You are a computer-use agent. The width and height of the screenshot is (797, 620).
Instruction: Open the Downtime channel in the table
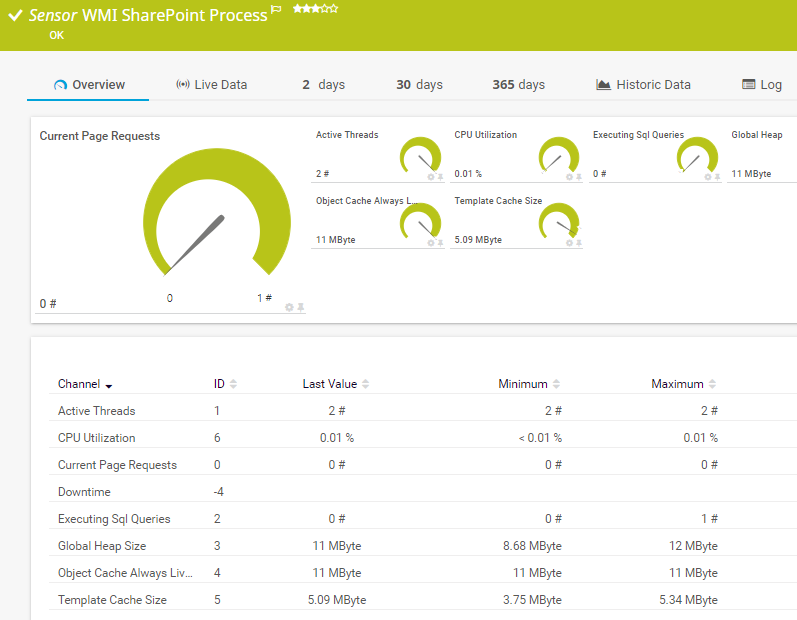coord(84,492)
